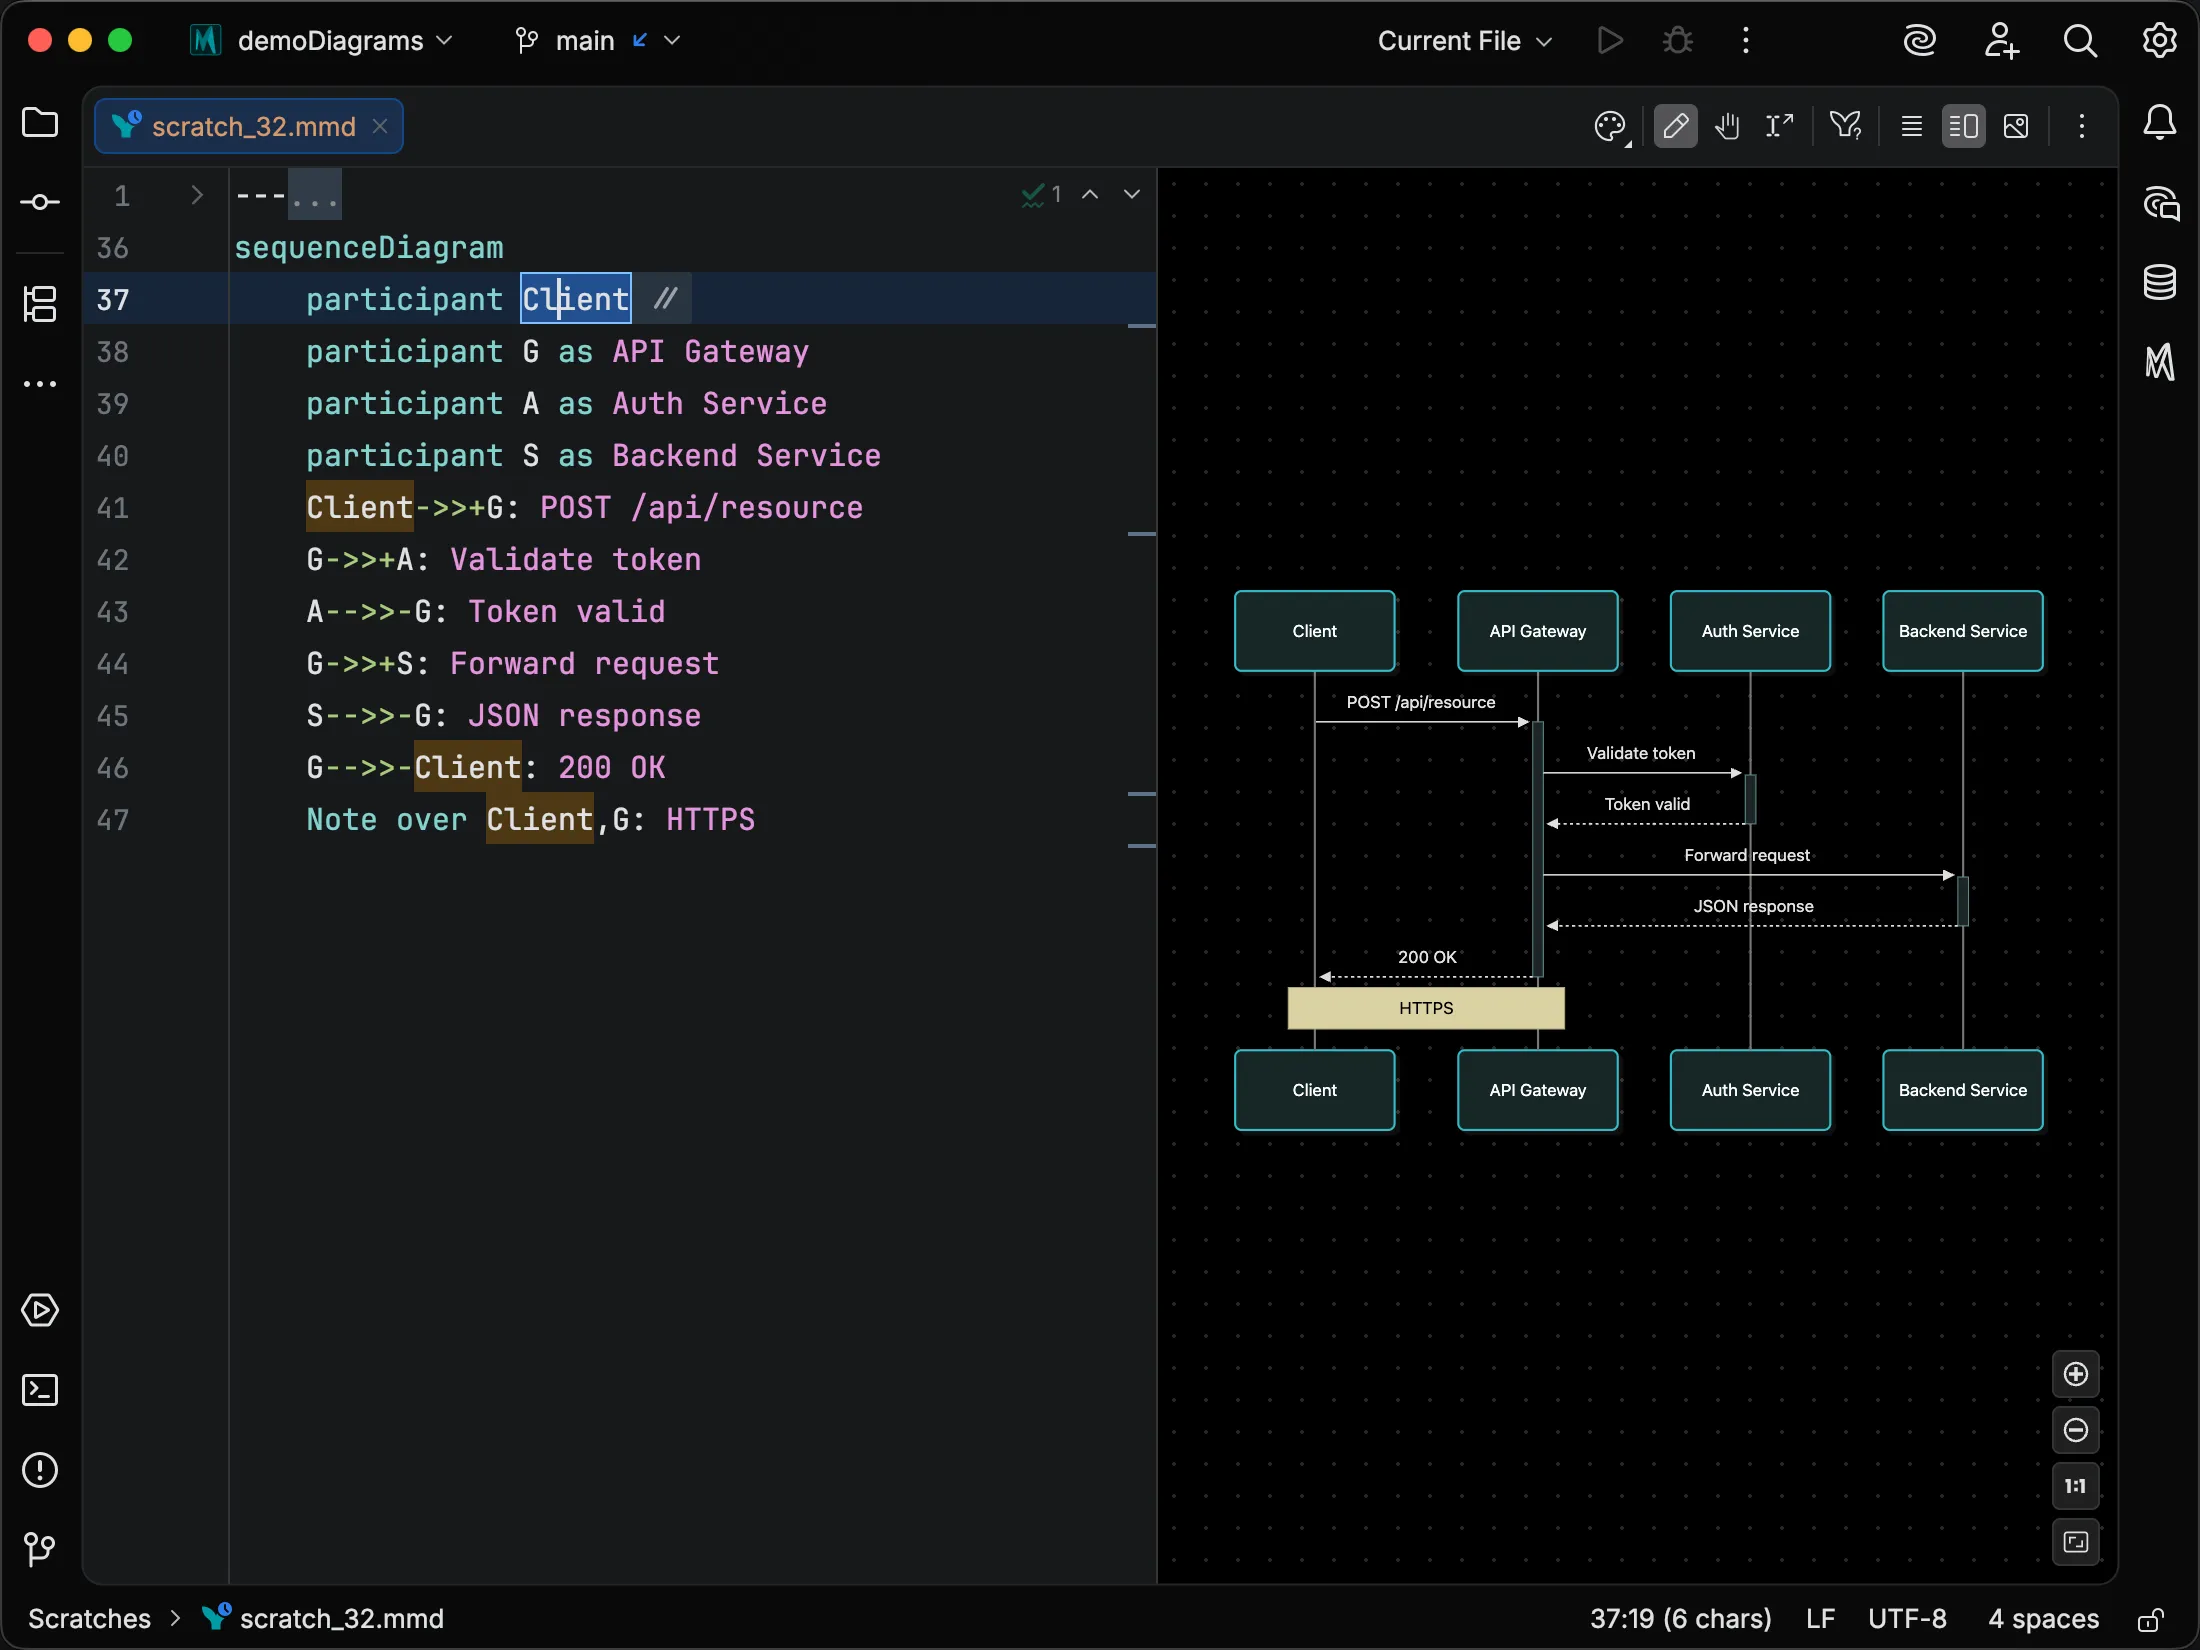Click the top Client box in diagram
This screenshot has width=2200, height=1650.
coord(1314,631)
